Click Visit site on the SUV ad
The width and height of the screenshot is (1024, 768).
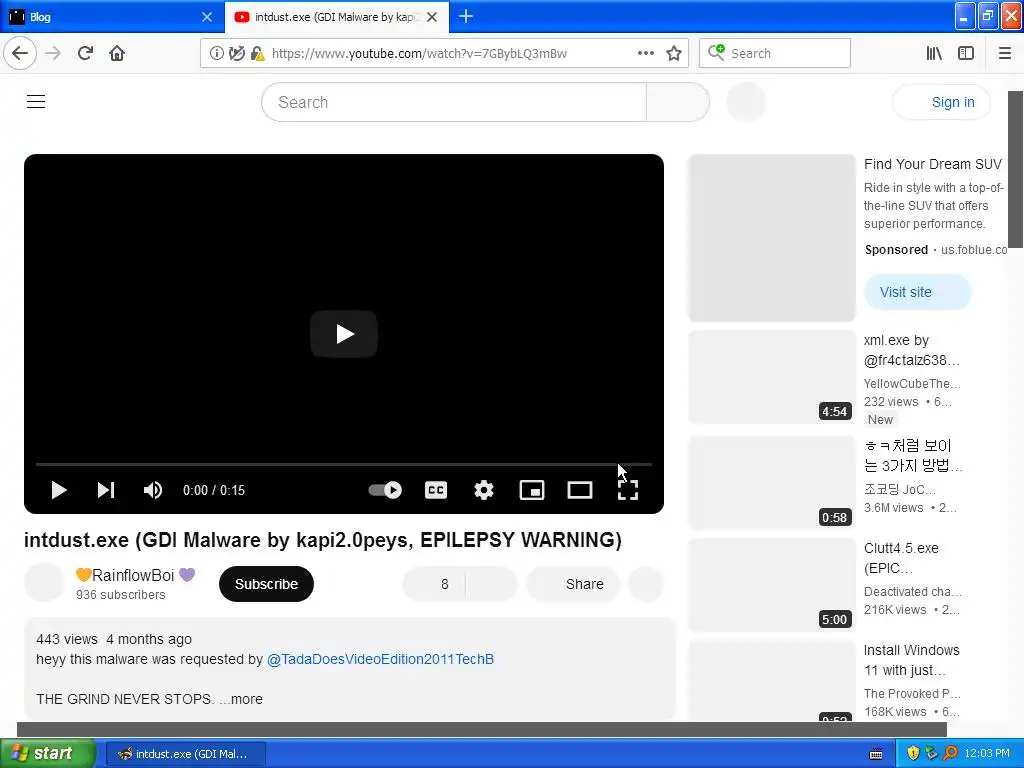[x=917, y=292]
